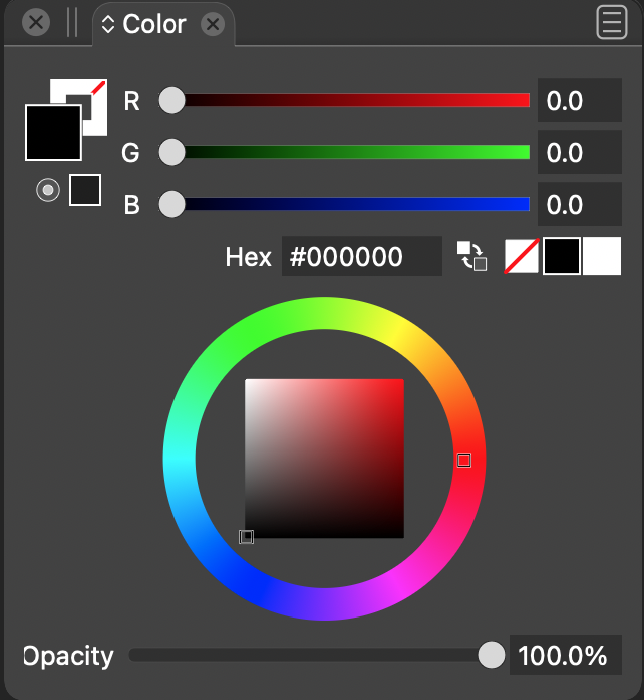Close the Color tab
The image size is (644, 700).
pos(213,24)
